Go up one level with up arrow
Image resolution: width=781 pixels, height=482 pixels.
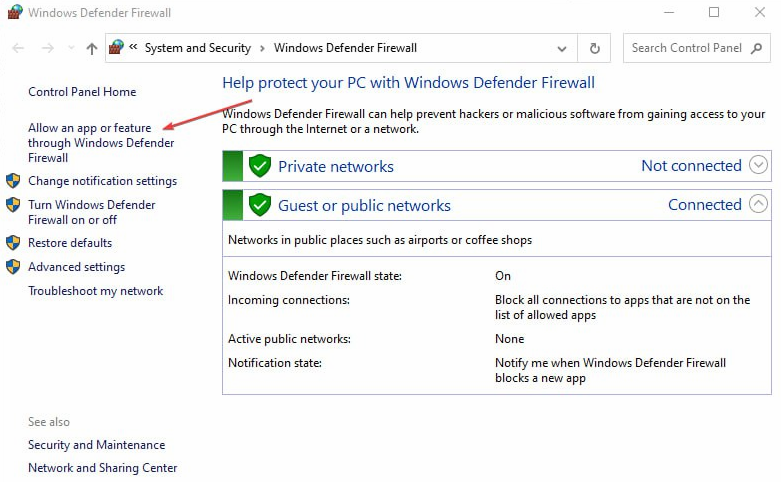point(92,48)
